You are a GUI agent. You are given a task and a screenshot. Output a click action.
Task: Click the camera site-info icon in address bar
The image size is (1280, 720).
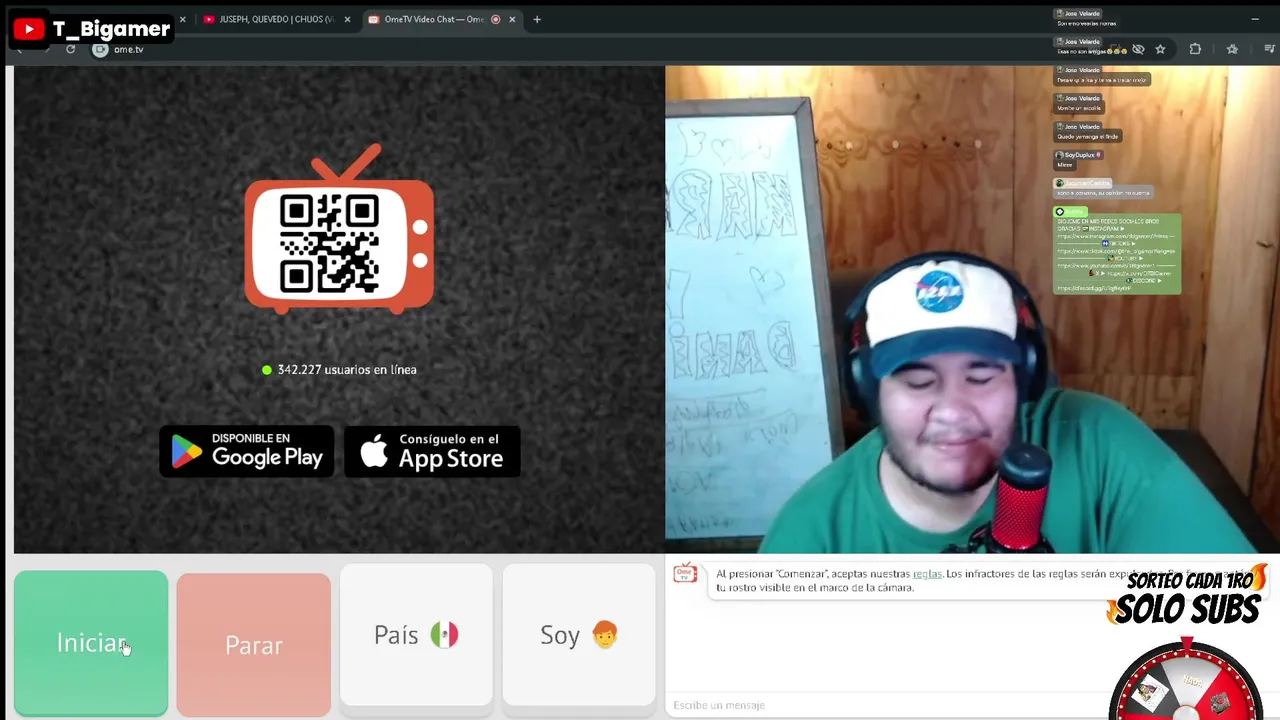coord(100,49)
